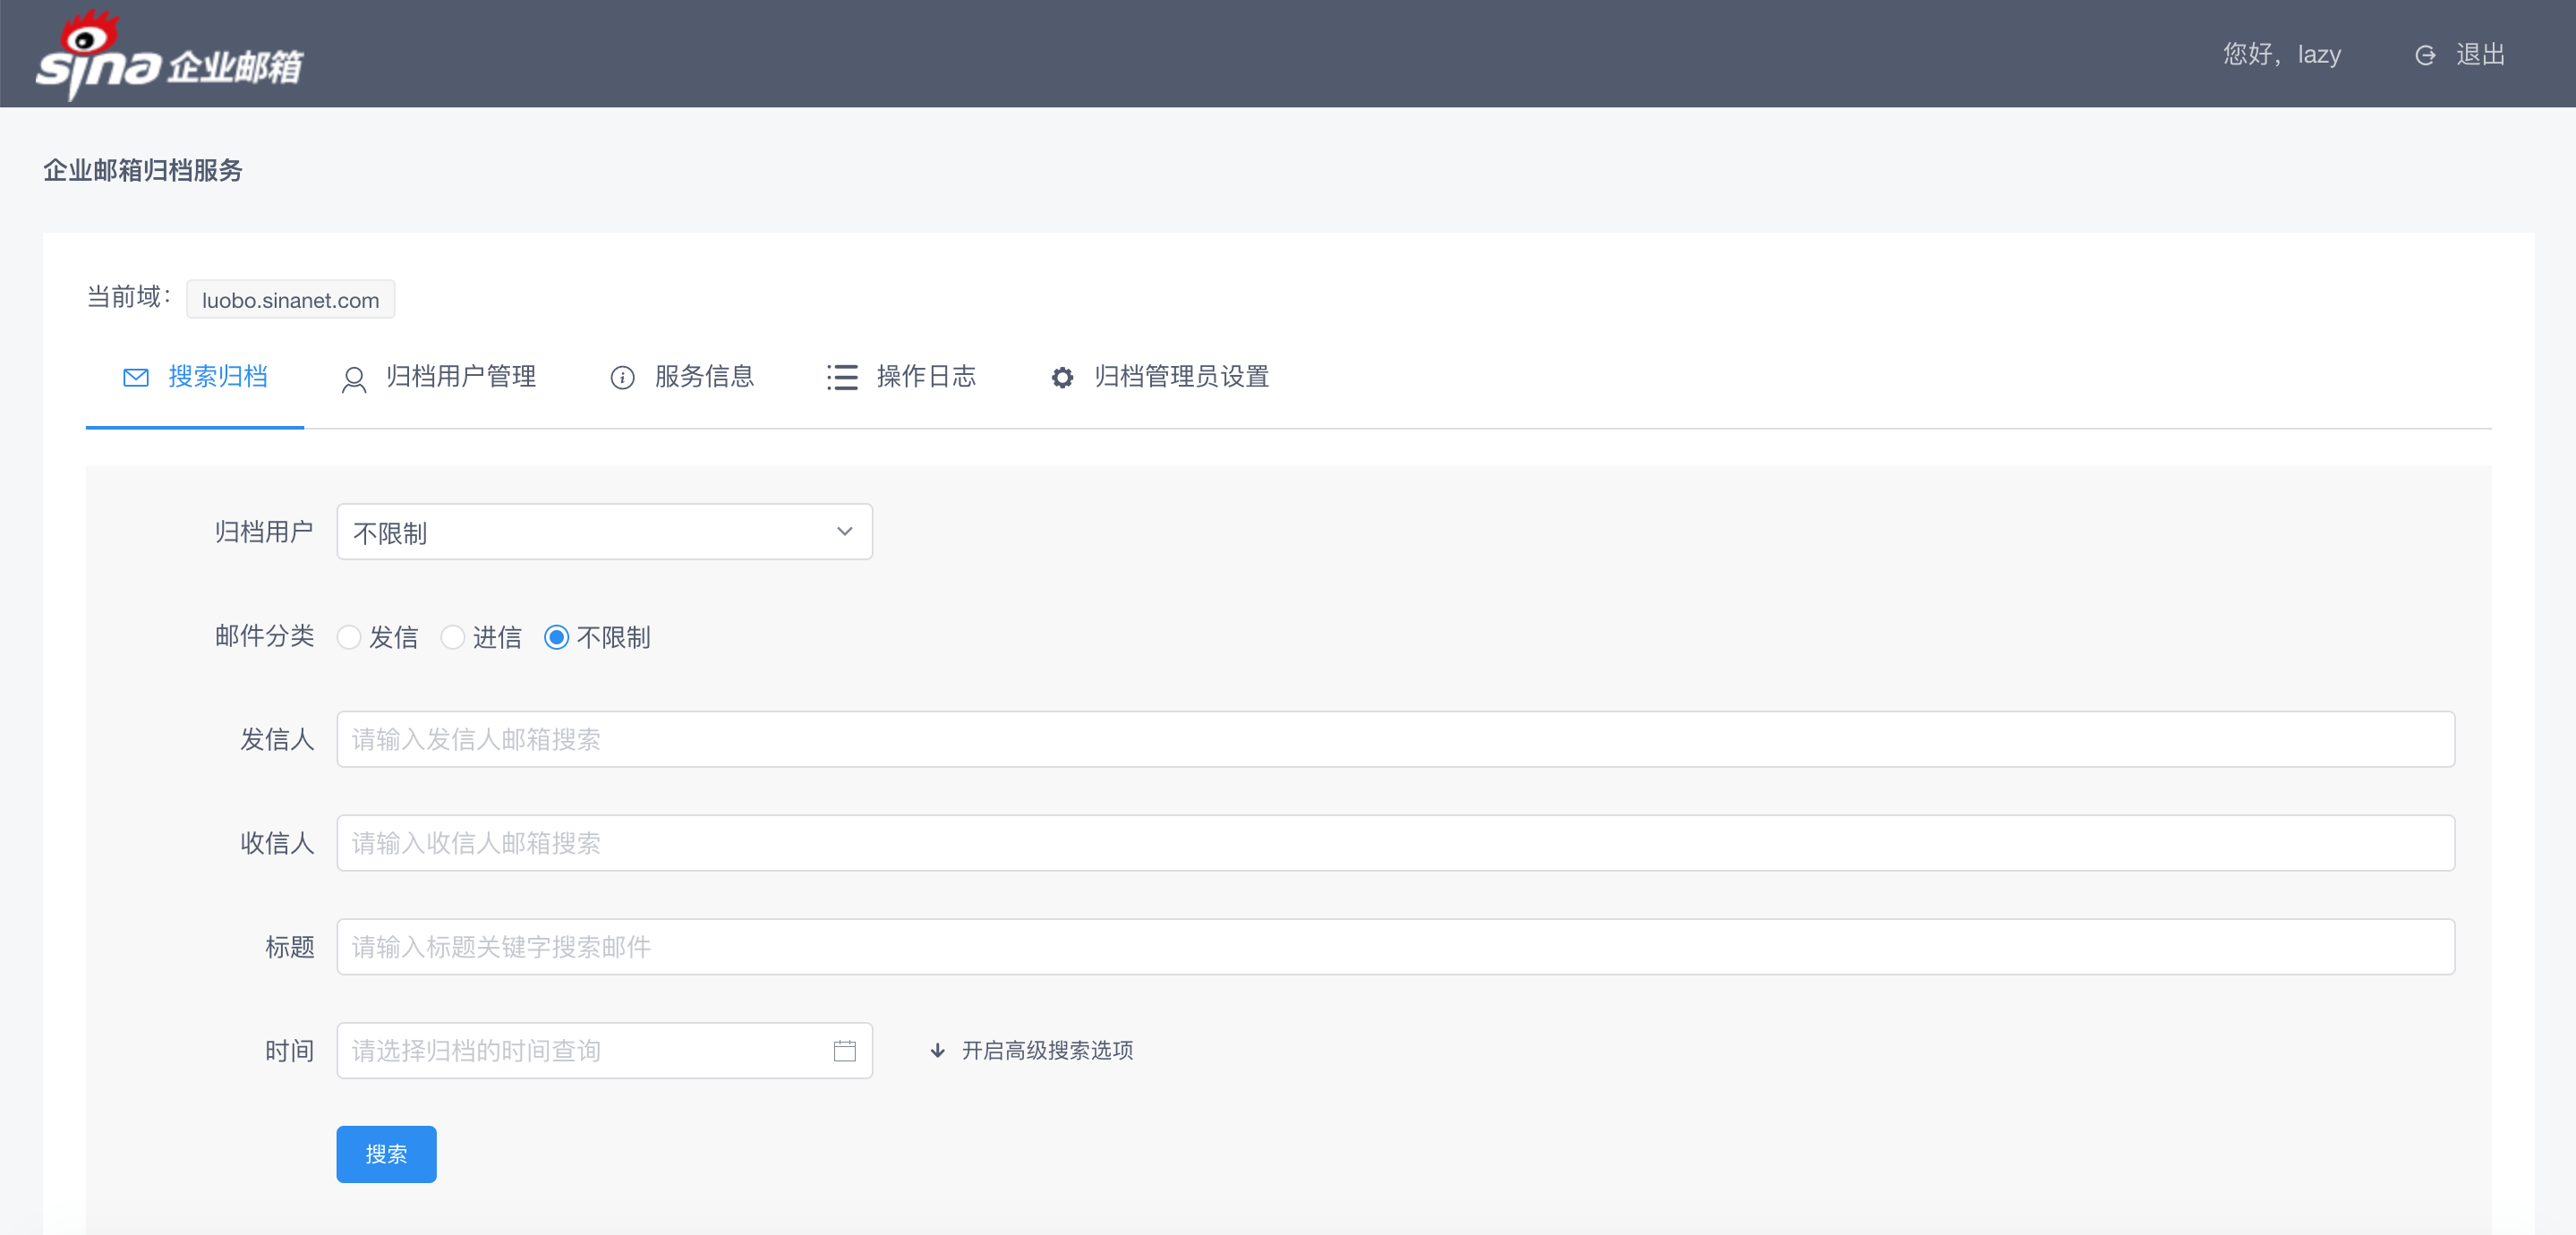This screenshot has height=1235, width=2576.
Task: Click the info icon for 服务信息
Action: coord(622,377)
